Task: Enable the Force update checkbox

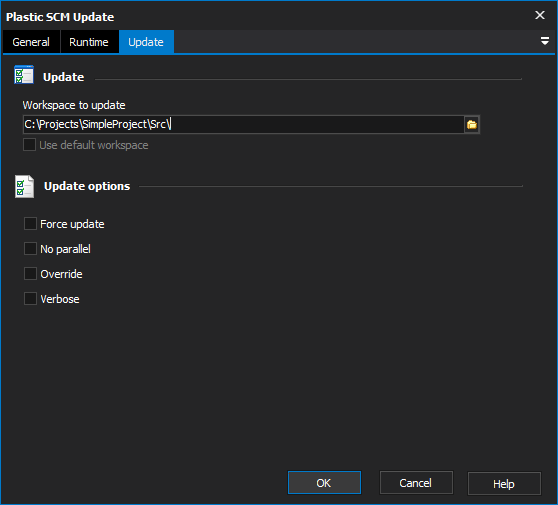Action: [x=30, y=224]
